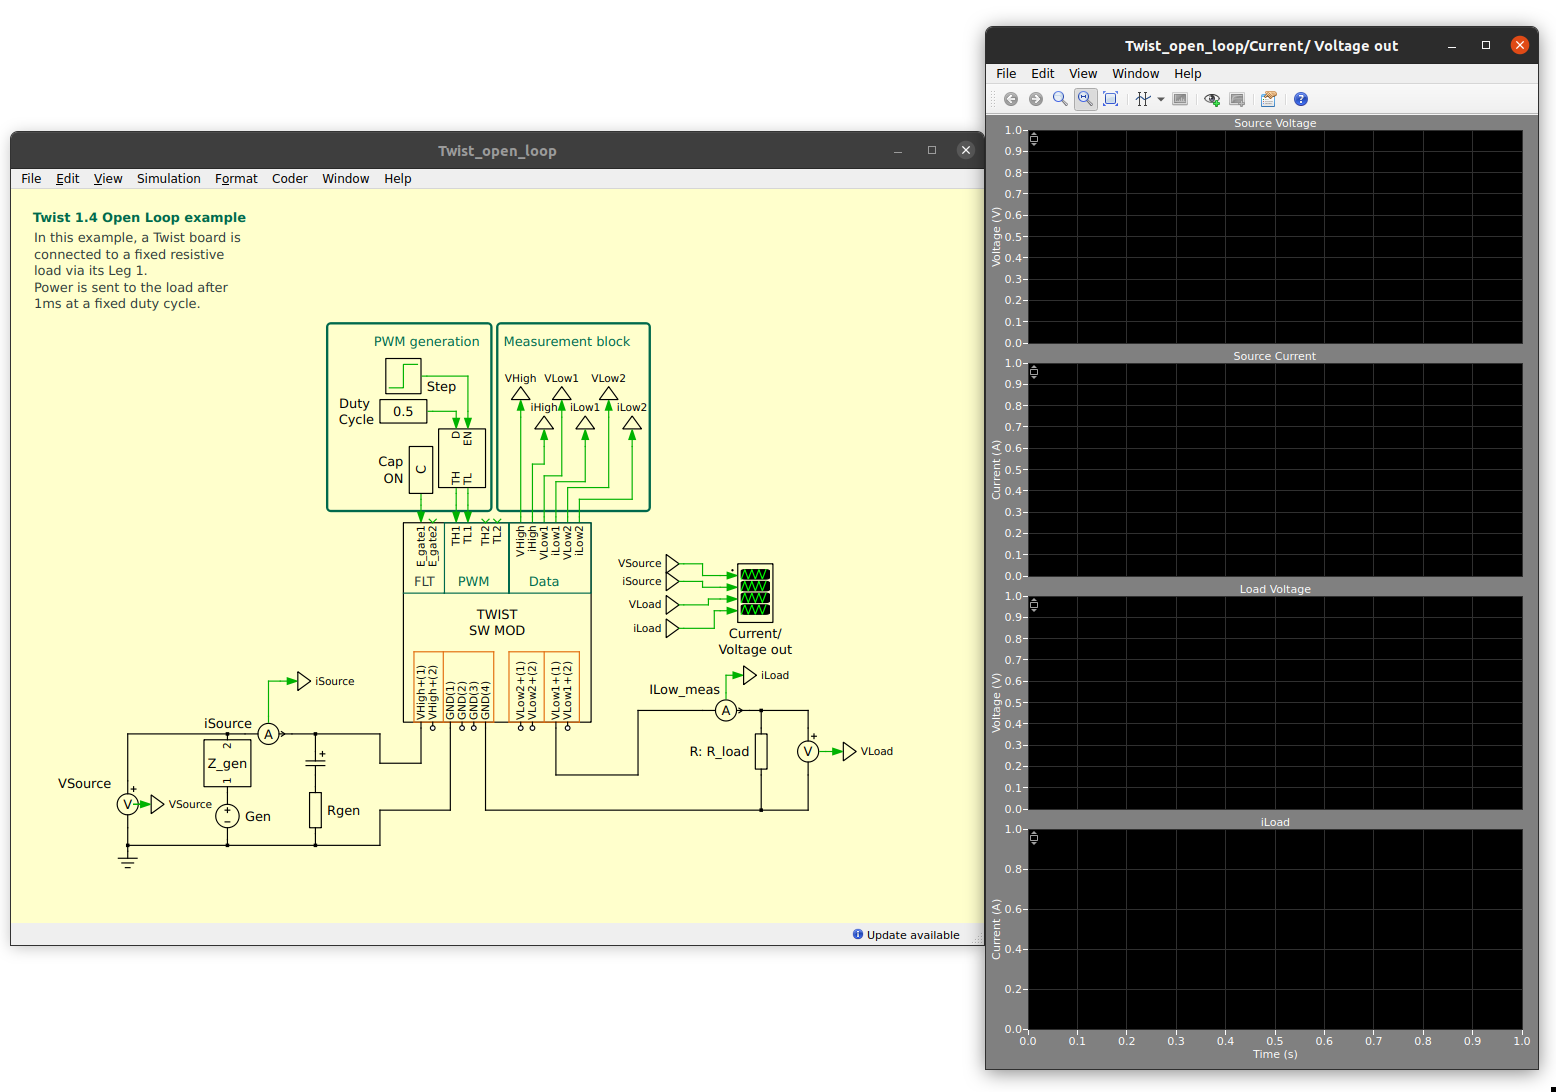Open Help menu in scope window
Viewport: 1556px width, 1092px height.
(x=1188, y=74)
